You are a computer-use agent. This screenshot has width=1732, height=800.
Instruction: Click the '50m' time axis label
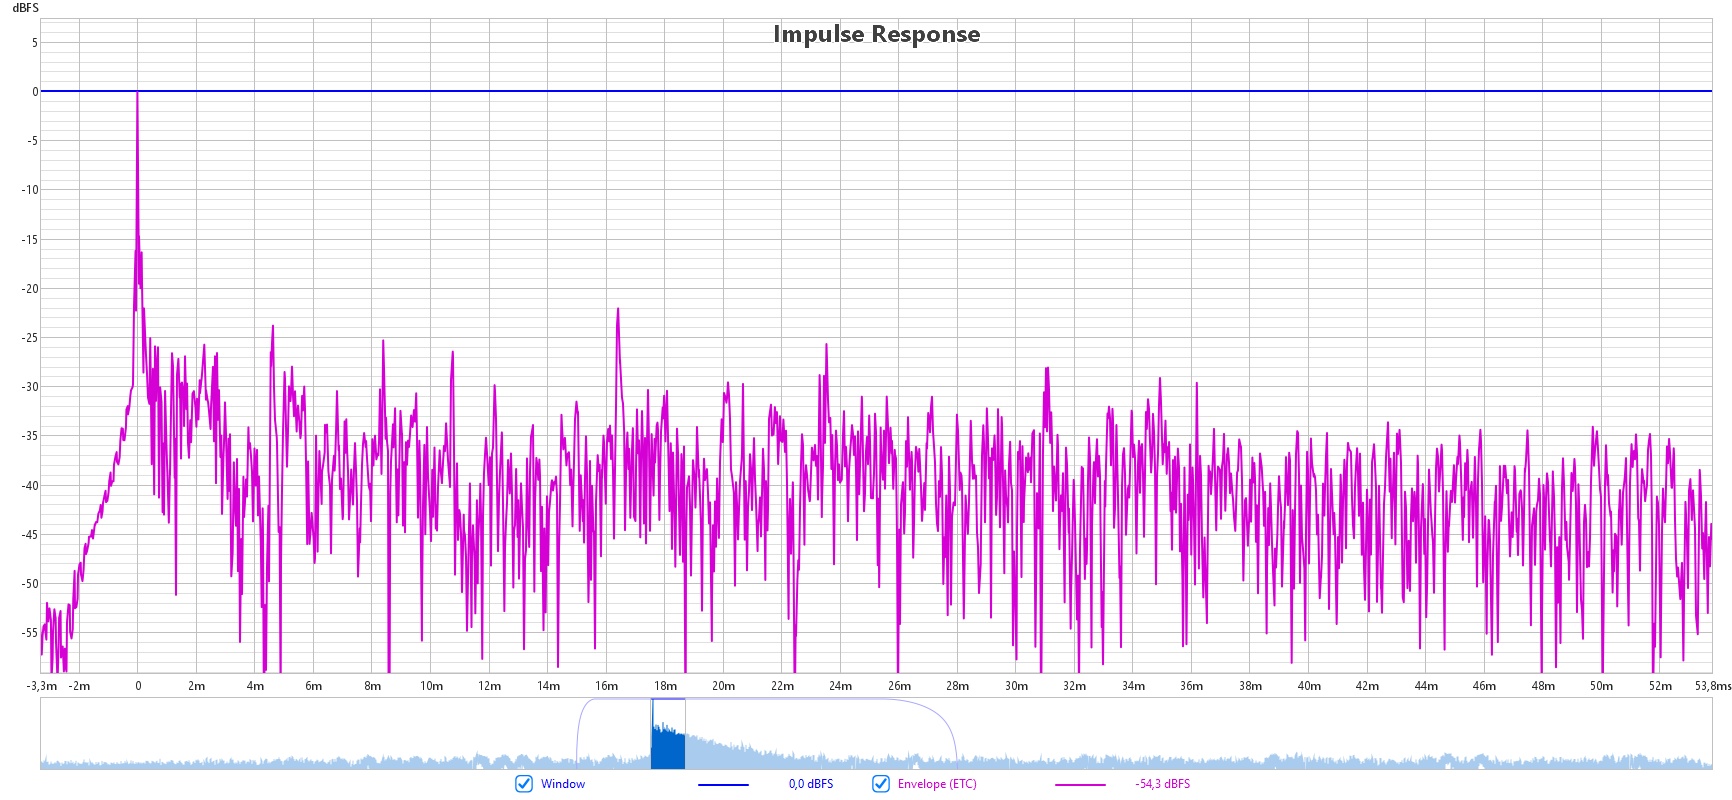(x=1601, y=686)
